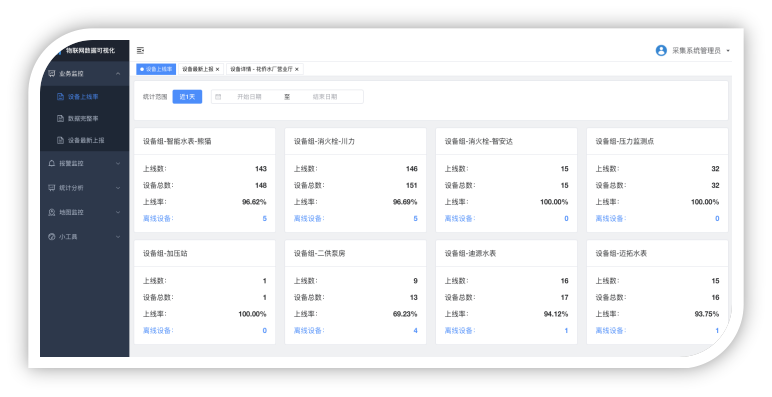Open 离线设备 link in 二供泵房 card
The width and height of the screenshot is (772, 397).
308,331
